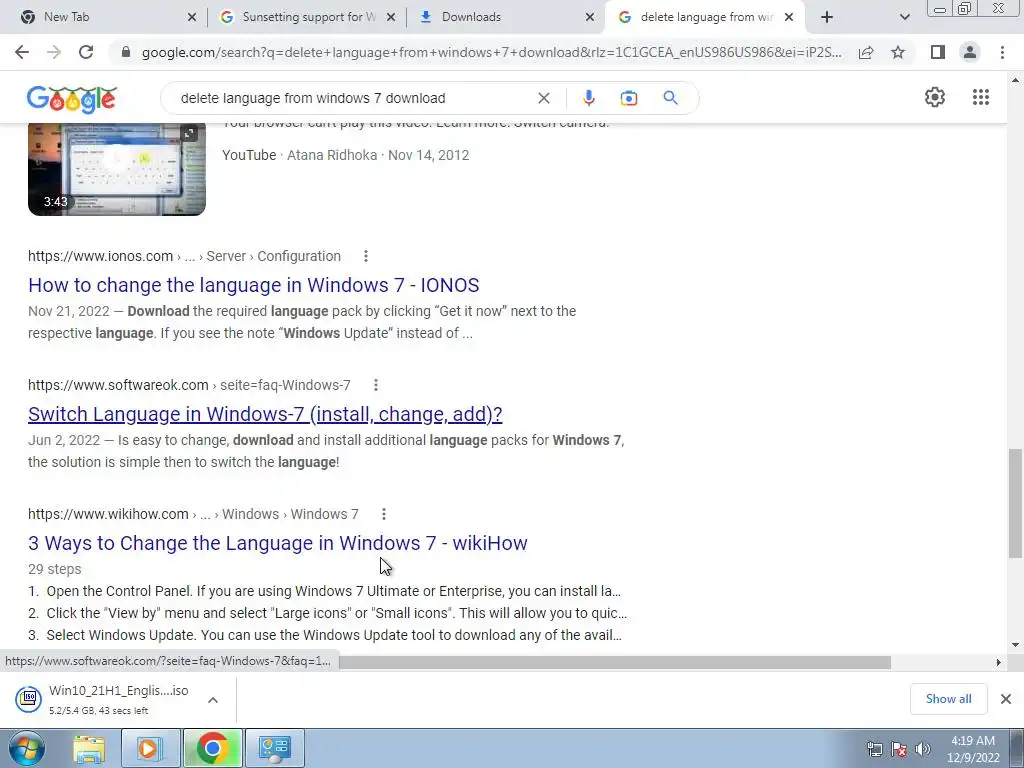Click vertical scrollbar down arrow

[1015, 645]
